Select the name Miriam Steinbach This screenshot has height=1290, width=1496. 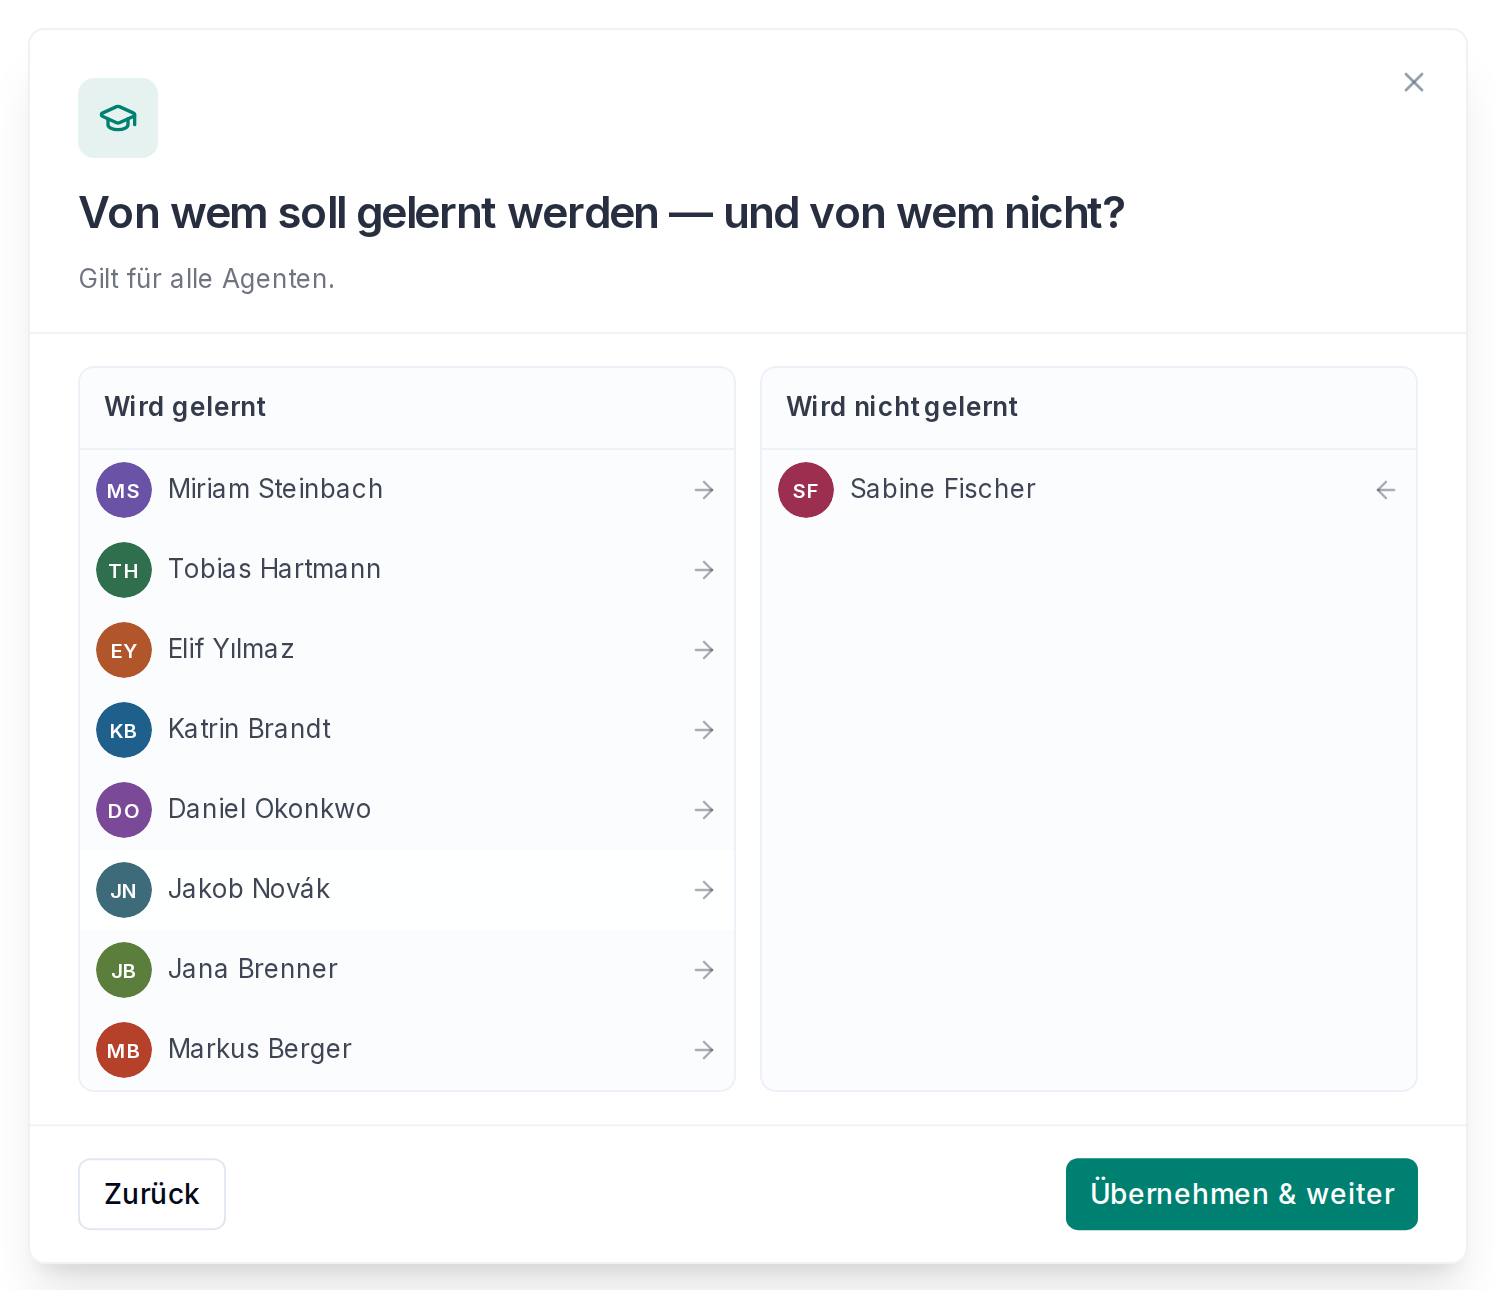click(275, 489)
